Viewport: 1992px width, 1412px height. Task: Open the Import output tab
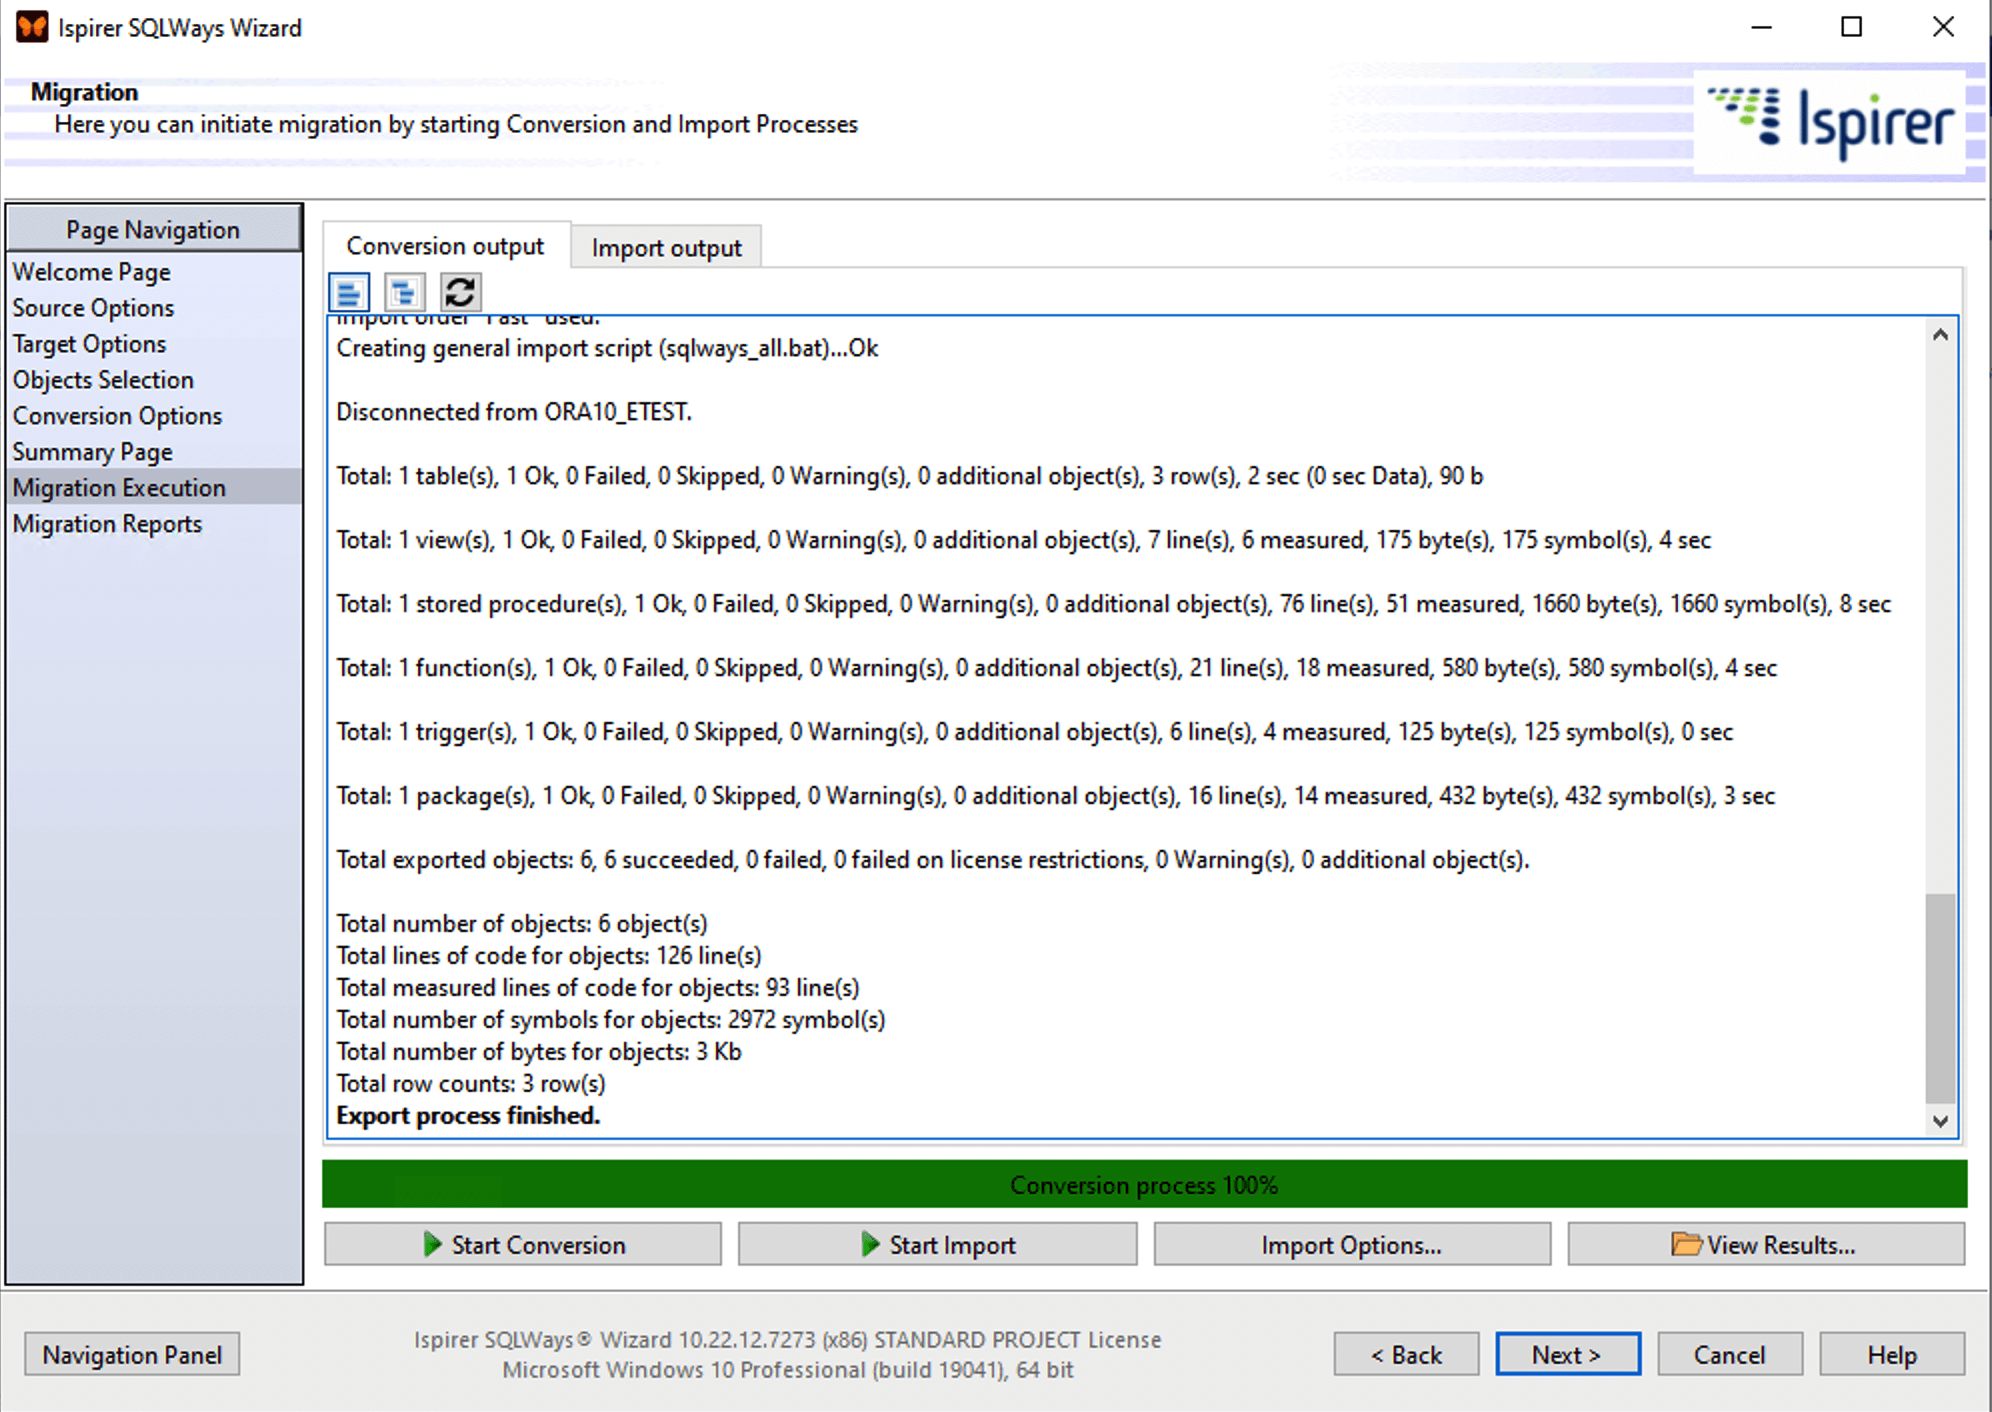pyautogui.click(x=666, y=248)
